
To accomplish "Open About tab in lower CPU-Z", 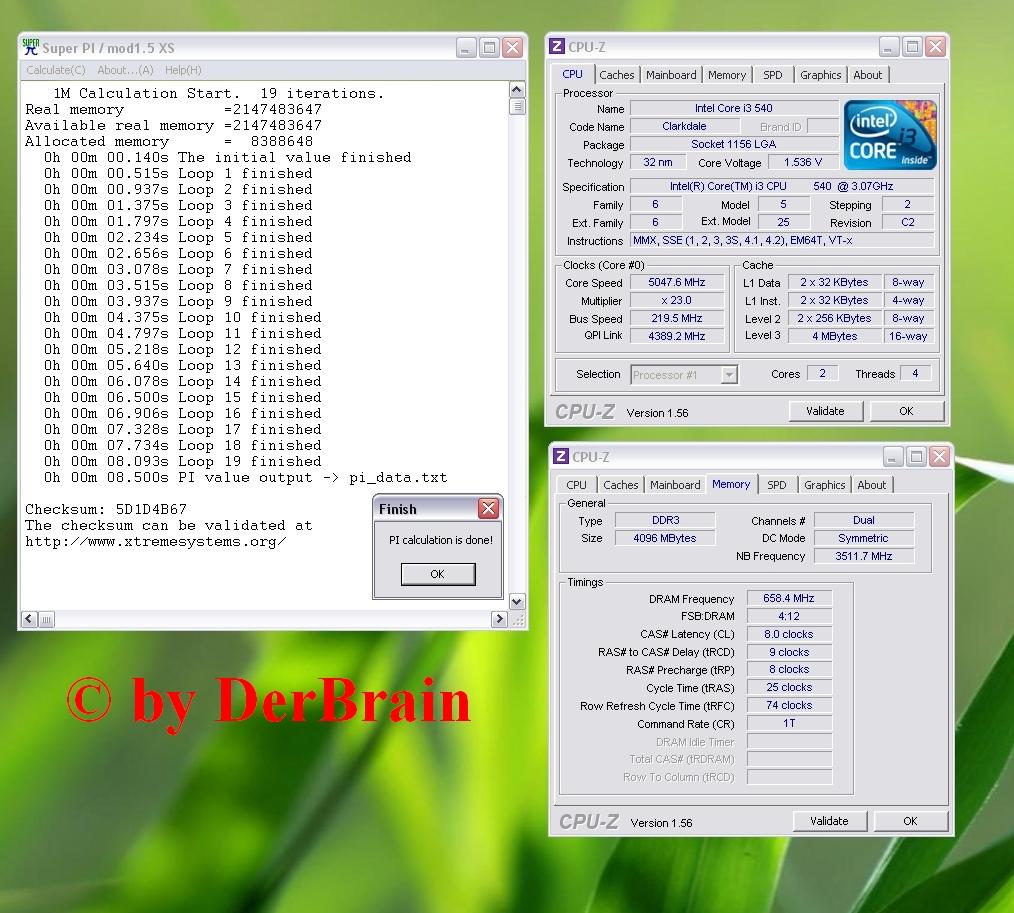I will (x=872, y=485).
